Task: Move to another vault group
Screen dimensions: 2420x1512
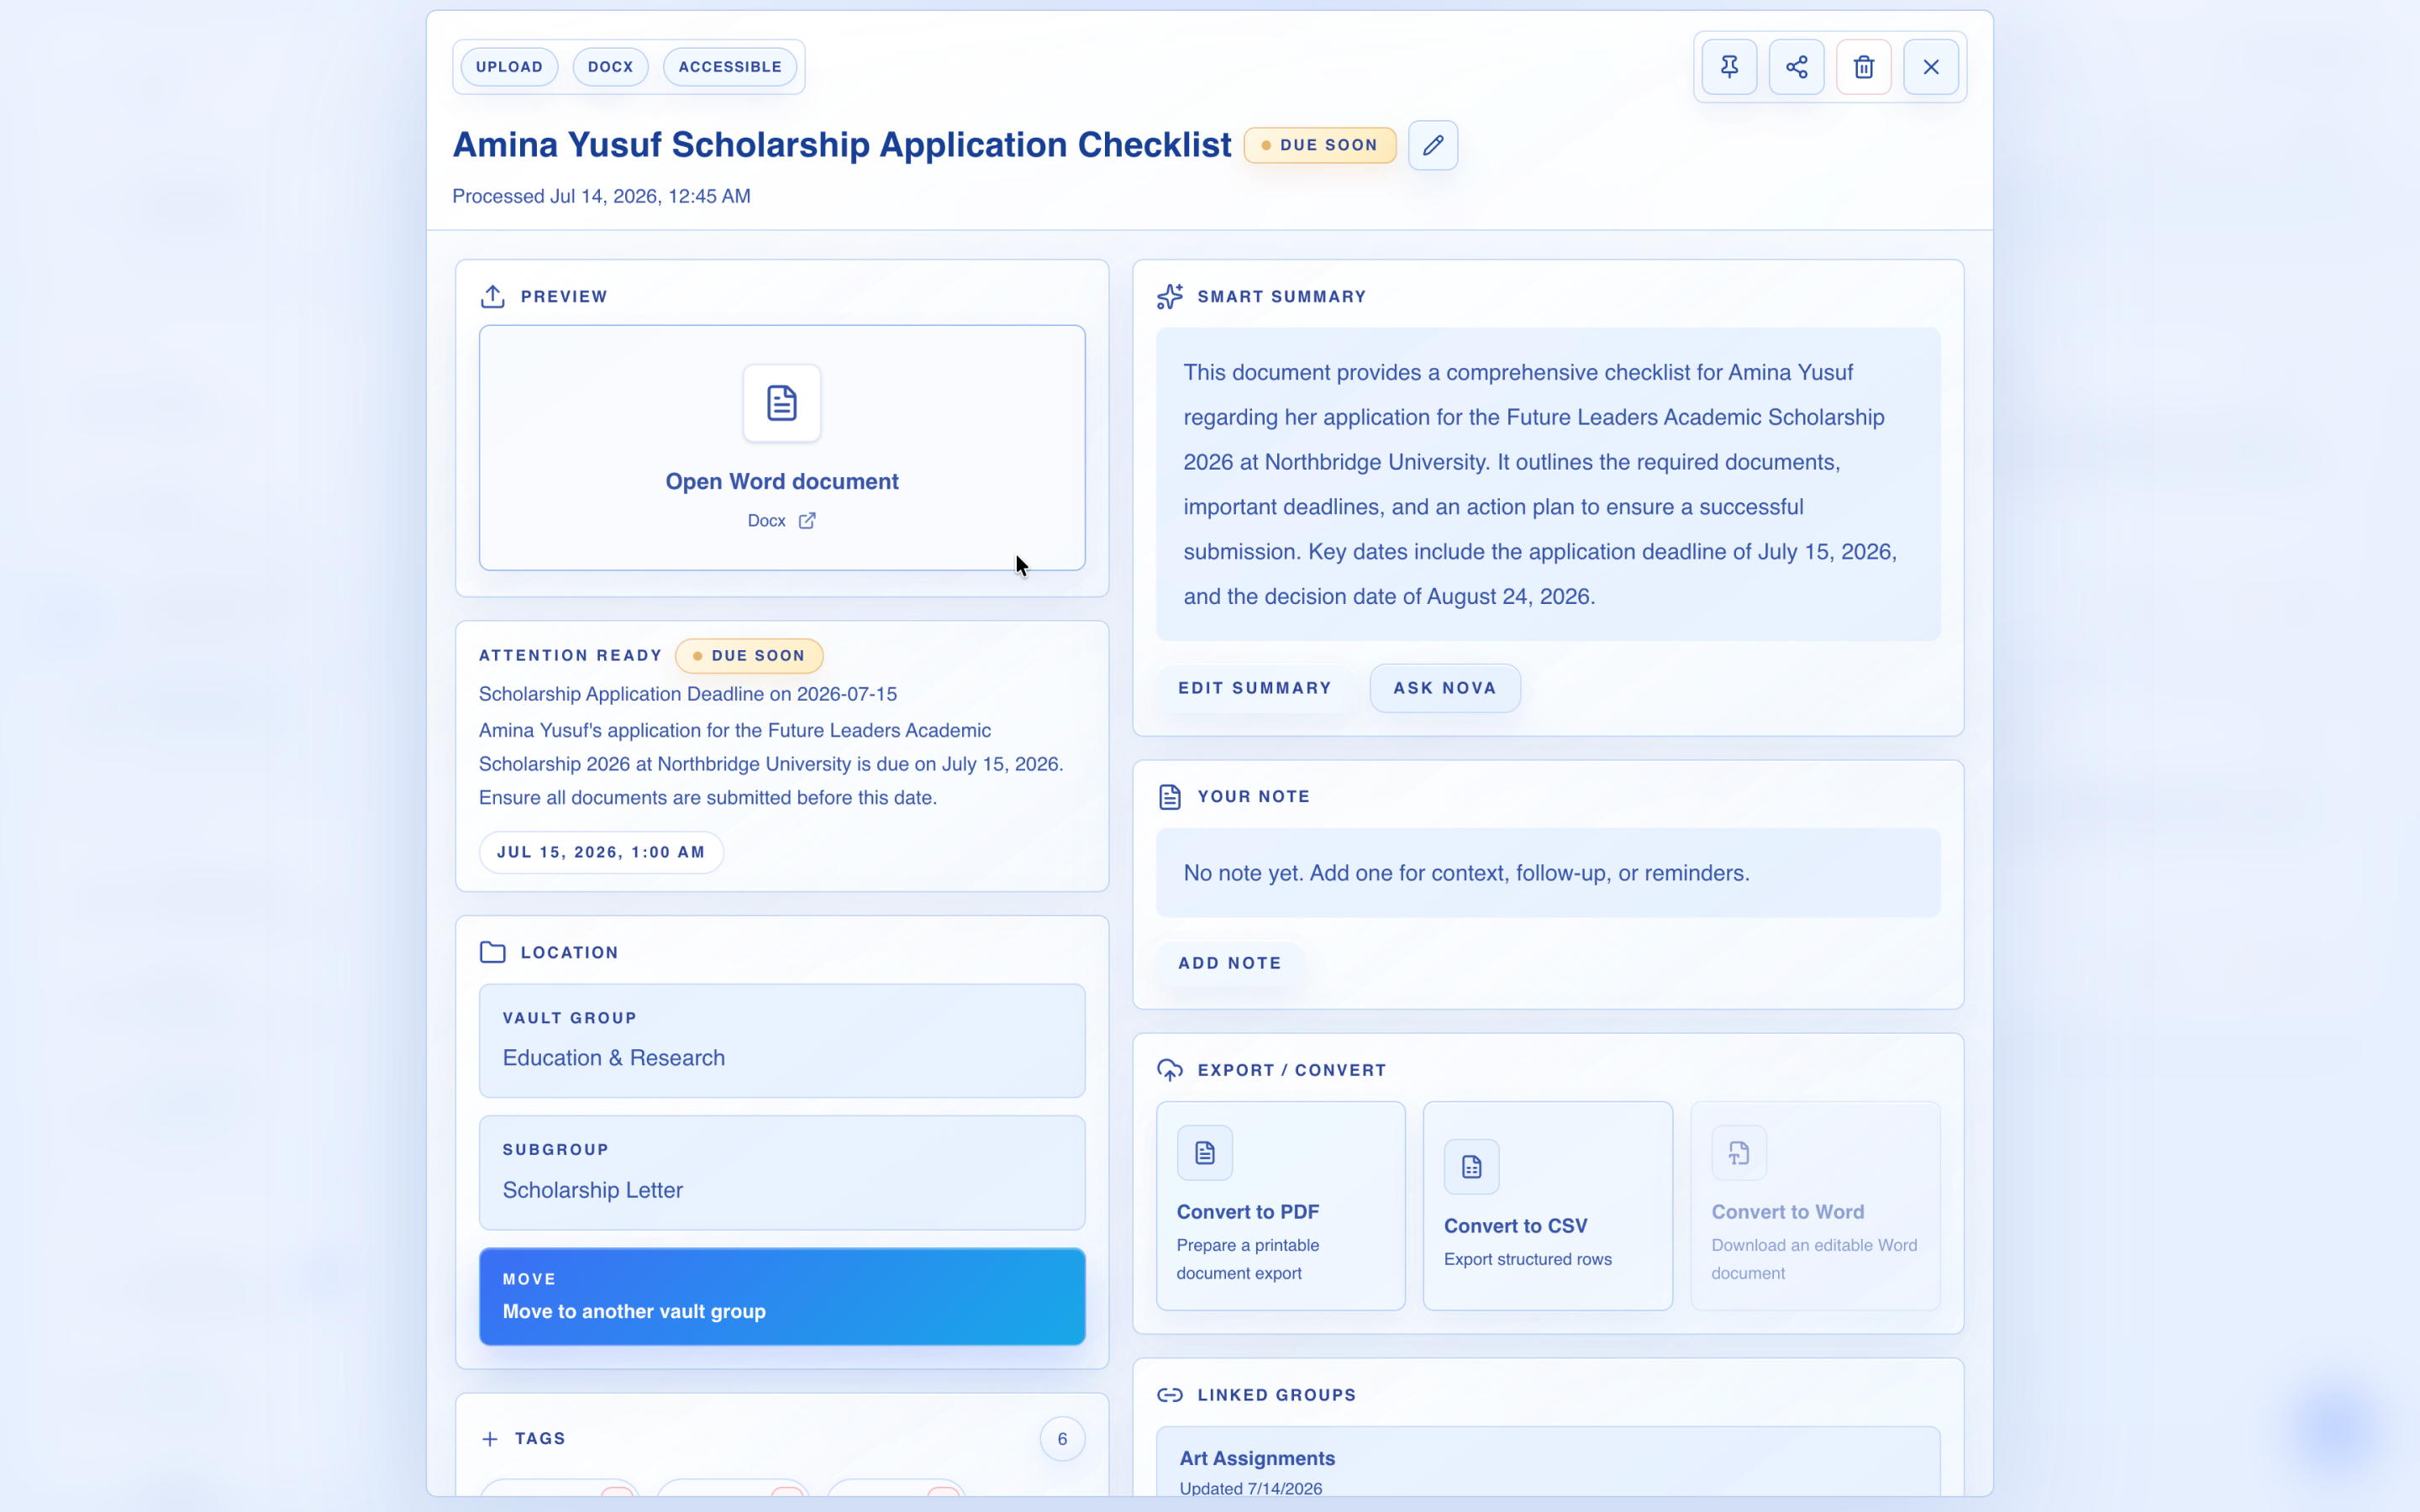Action: pos(782,1297)
